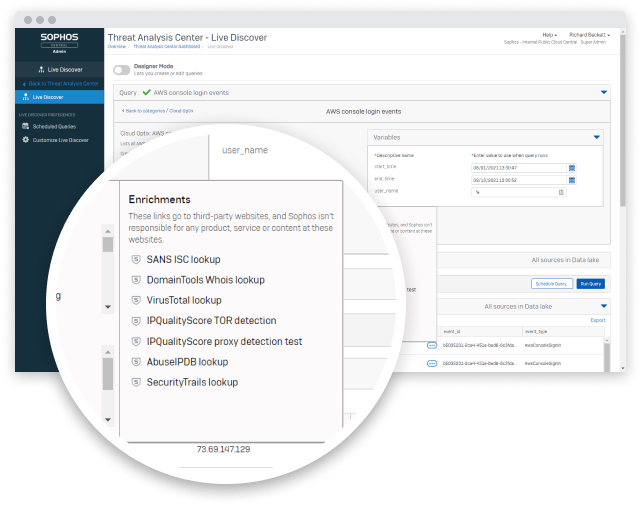Viewport: 641px width, 508px height.
Task: Click the VirusTotal lookup shield icon
Action: pyautogui.click(x=137, y=300)
